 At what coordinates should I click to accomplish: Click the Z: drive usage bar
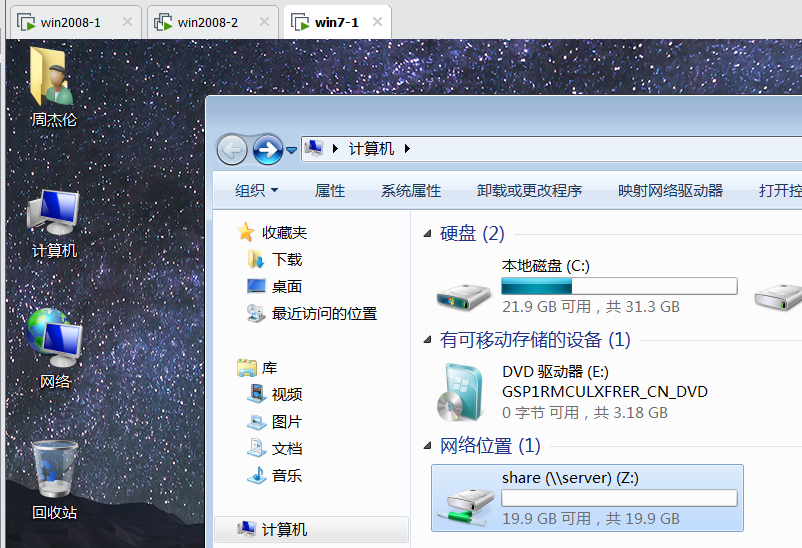[x=619, y=498]
